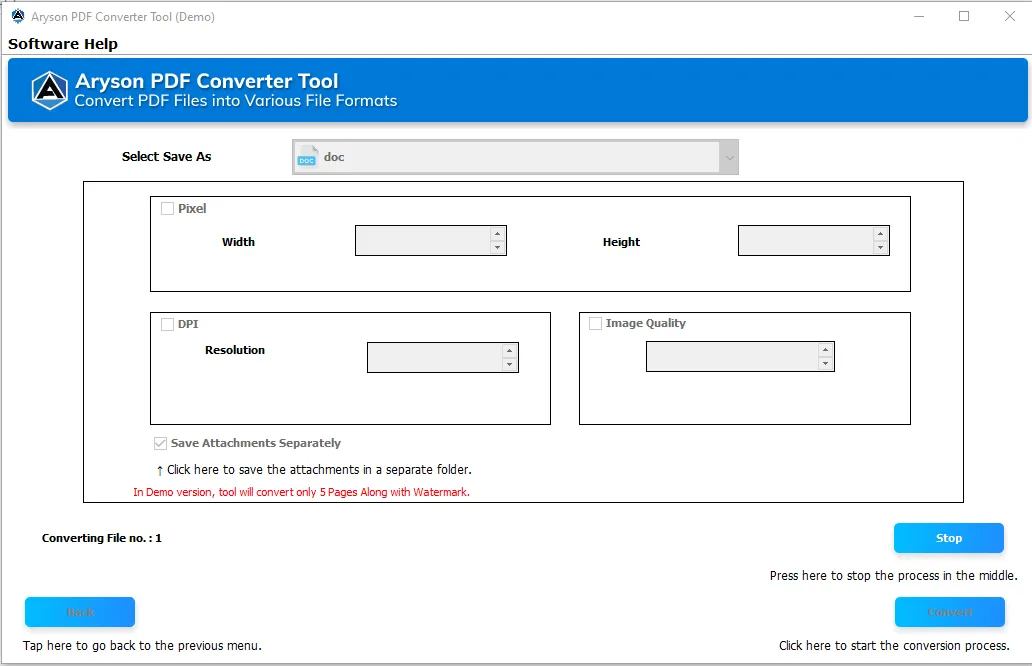
Task: Open the Software Help menu
Action: [x=63, y=44]
